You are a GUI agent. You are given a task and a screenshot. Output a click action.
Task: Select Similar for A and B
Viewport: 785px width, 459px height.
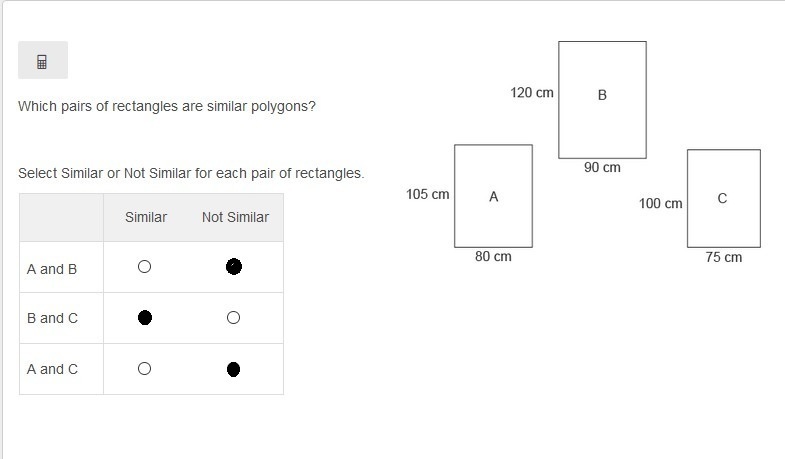coord(144,267)
